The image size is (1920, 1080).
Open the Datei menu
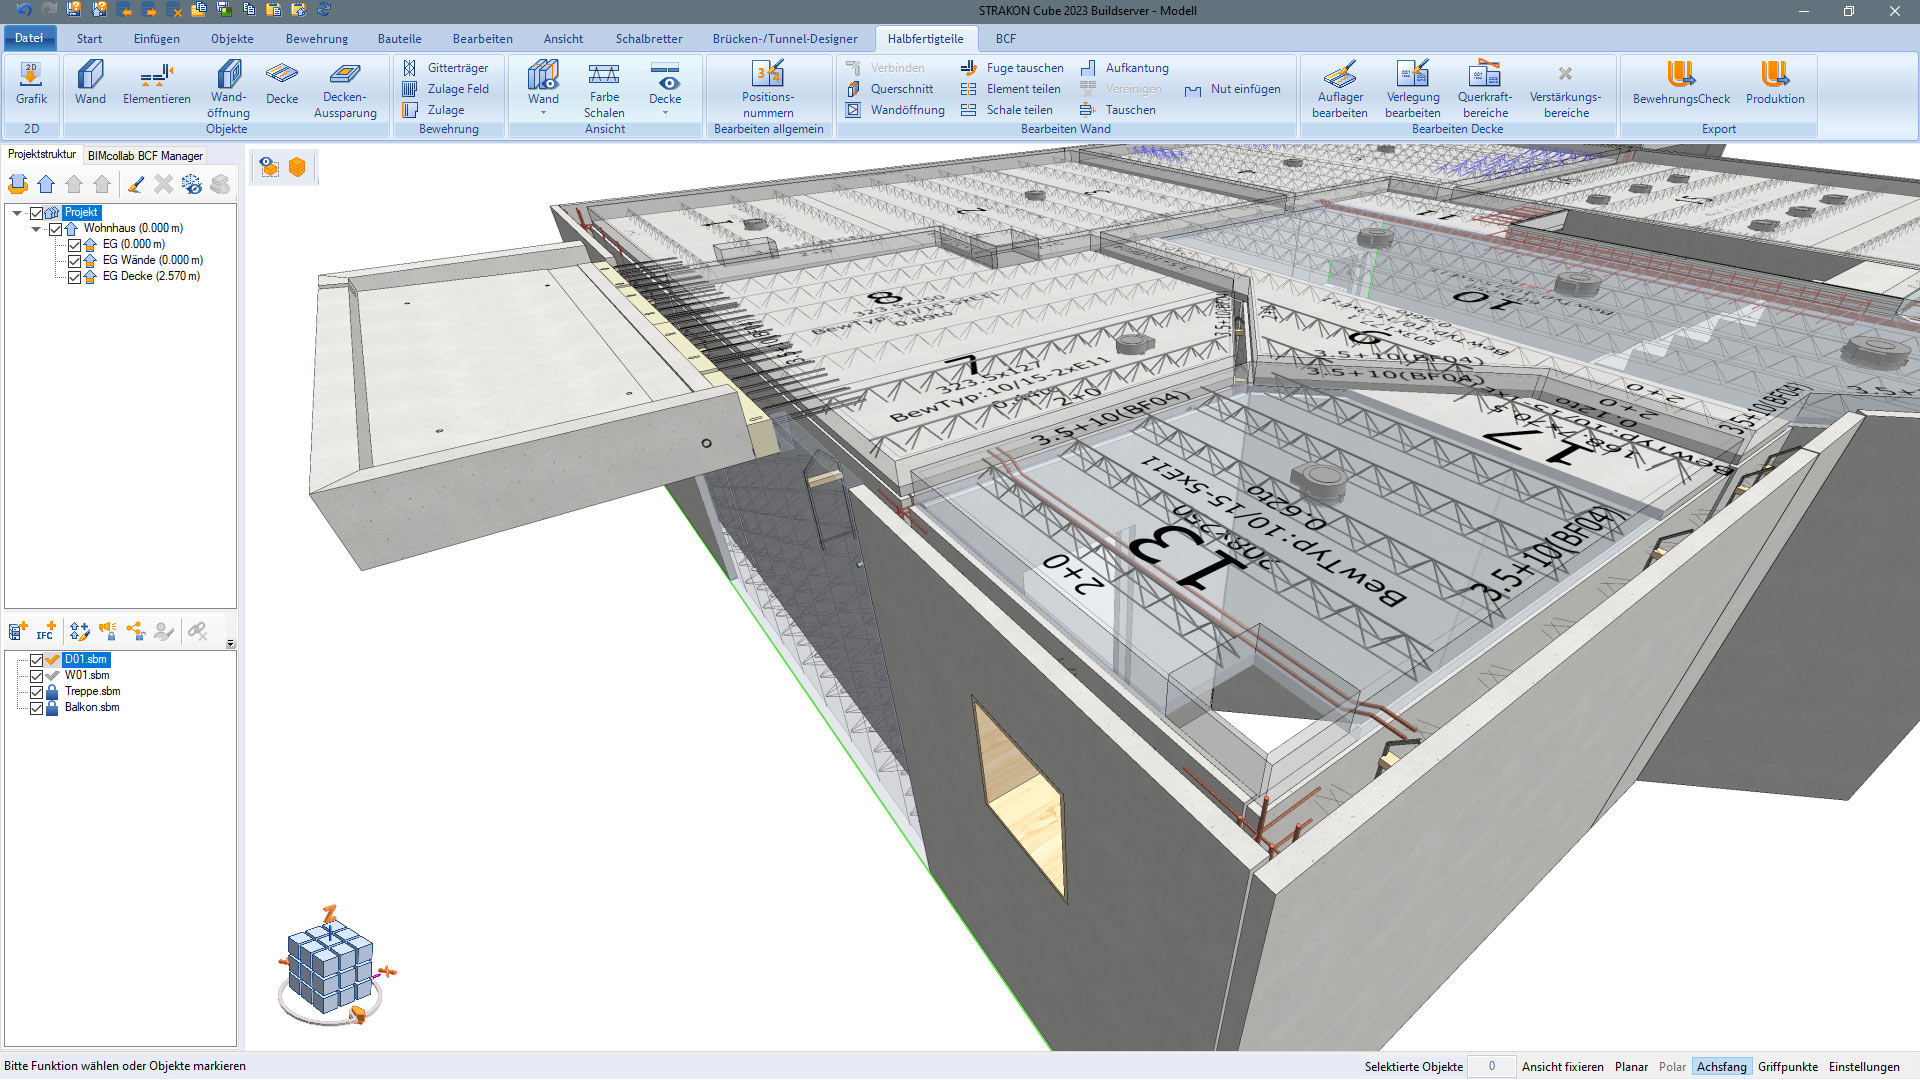[29, 38]
